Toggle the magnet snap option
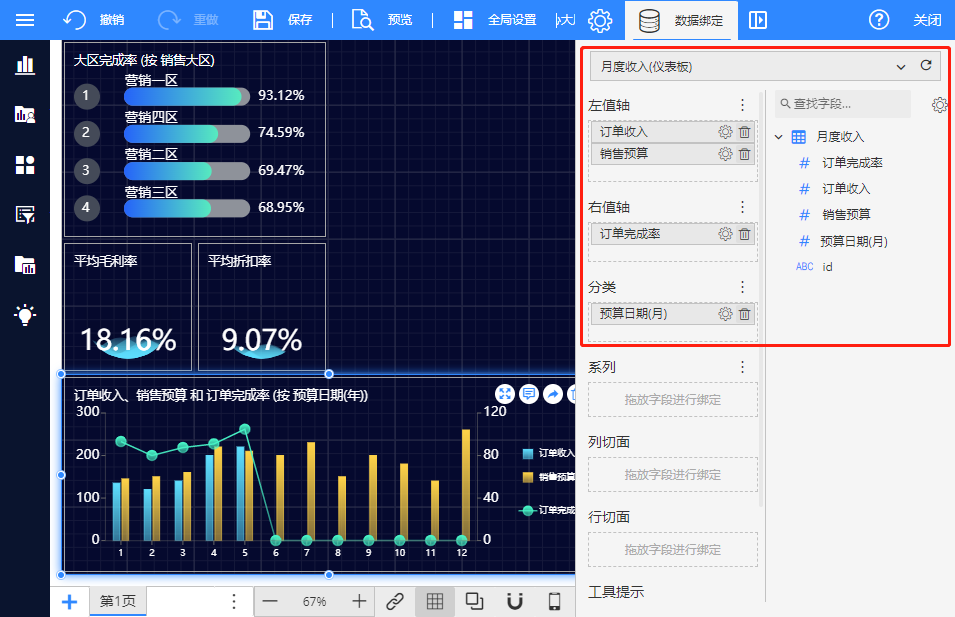 [x=515, y=601]
